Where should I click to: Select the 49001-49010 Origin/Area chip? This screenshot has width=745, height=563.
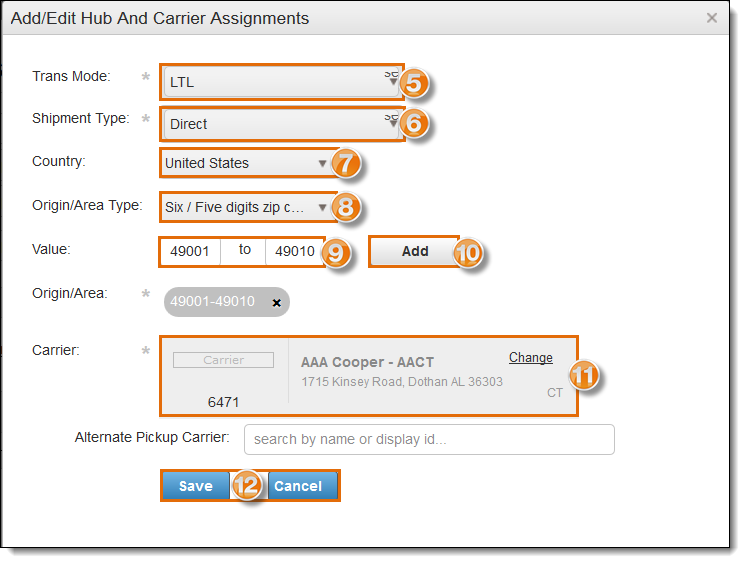point(213,301)
